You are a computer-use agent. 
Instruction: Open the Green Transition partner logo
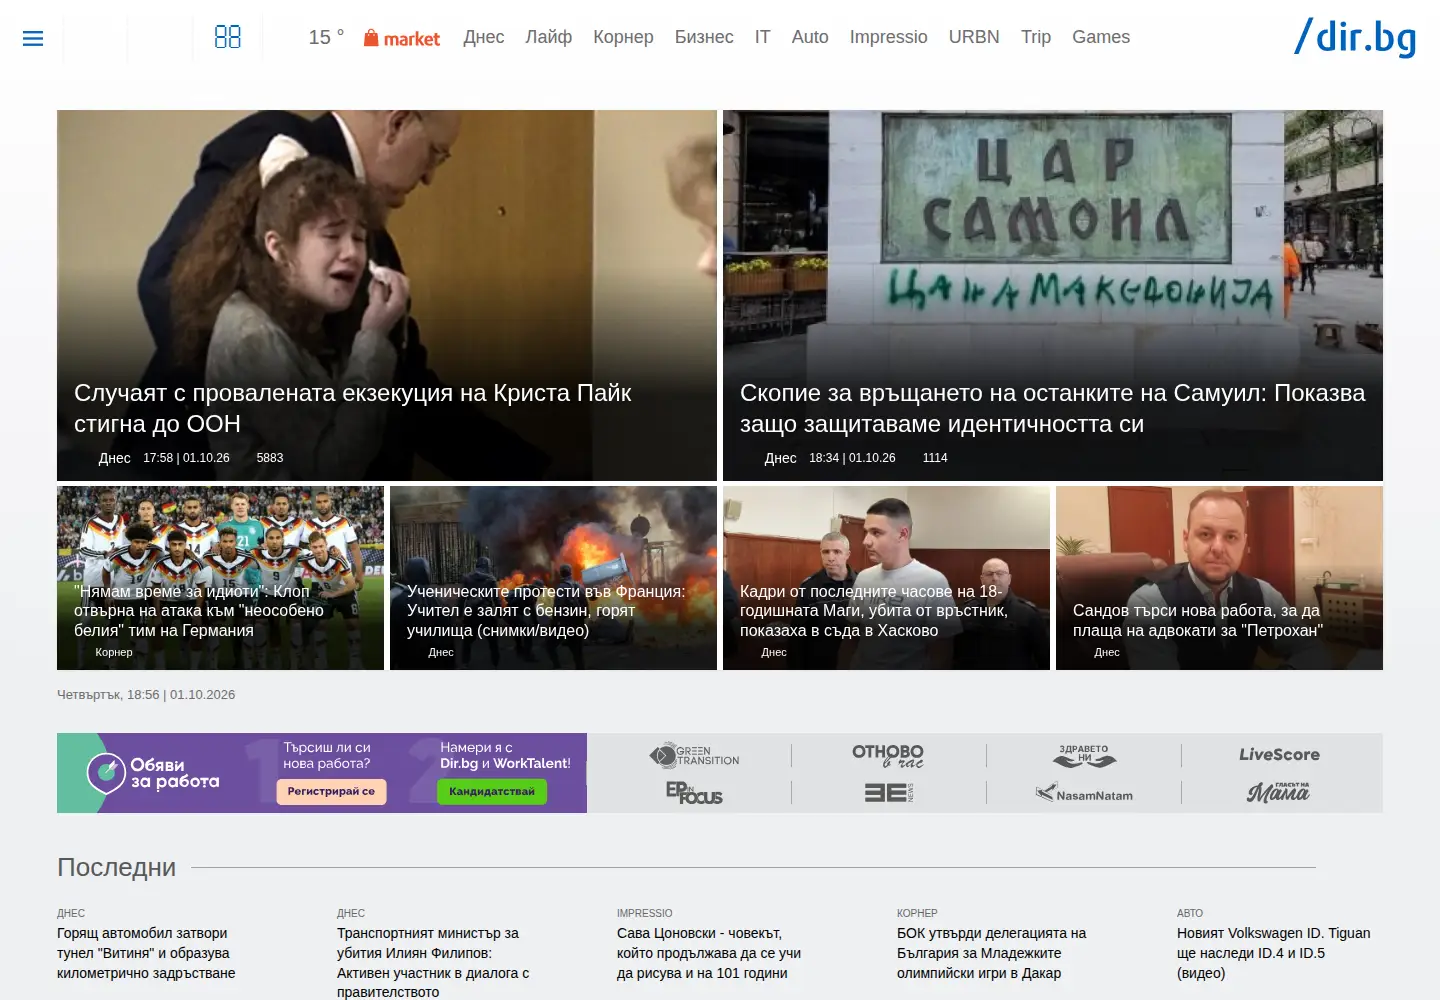(x=694, y=755)
